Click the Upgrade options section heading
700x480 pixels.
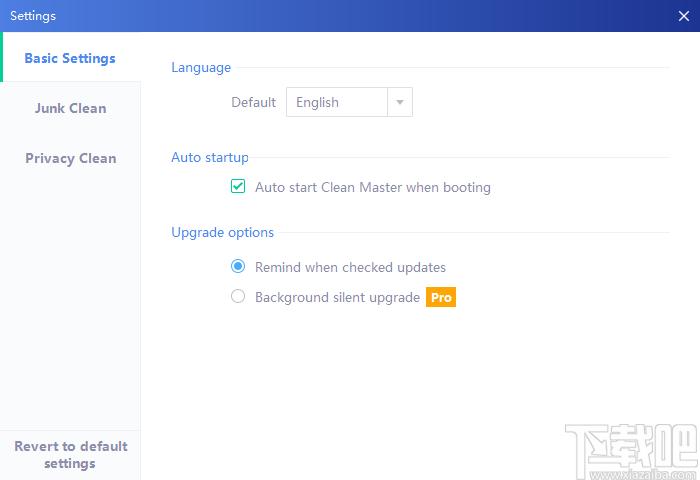click(222, 232)
